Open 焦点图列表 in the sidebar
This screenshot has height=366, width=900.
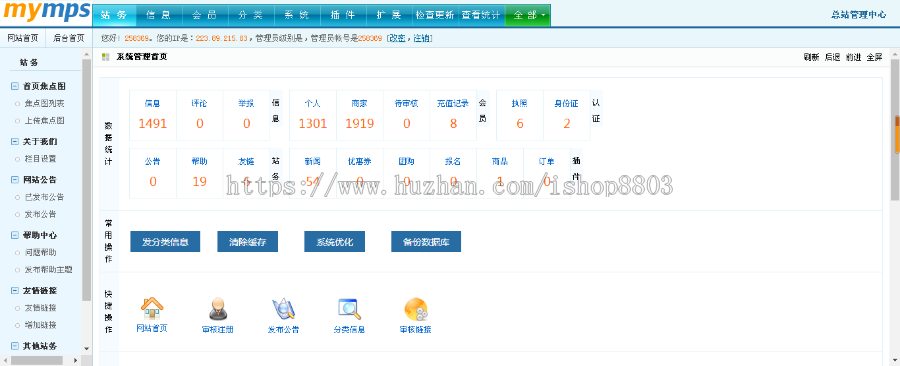point(44,104)
